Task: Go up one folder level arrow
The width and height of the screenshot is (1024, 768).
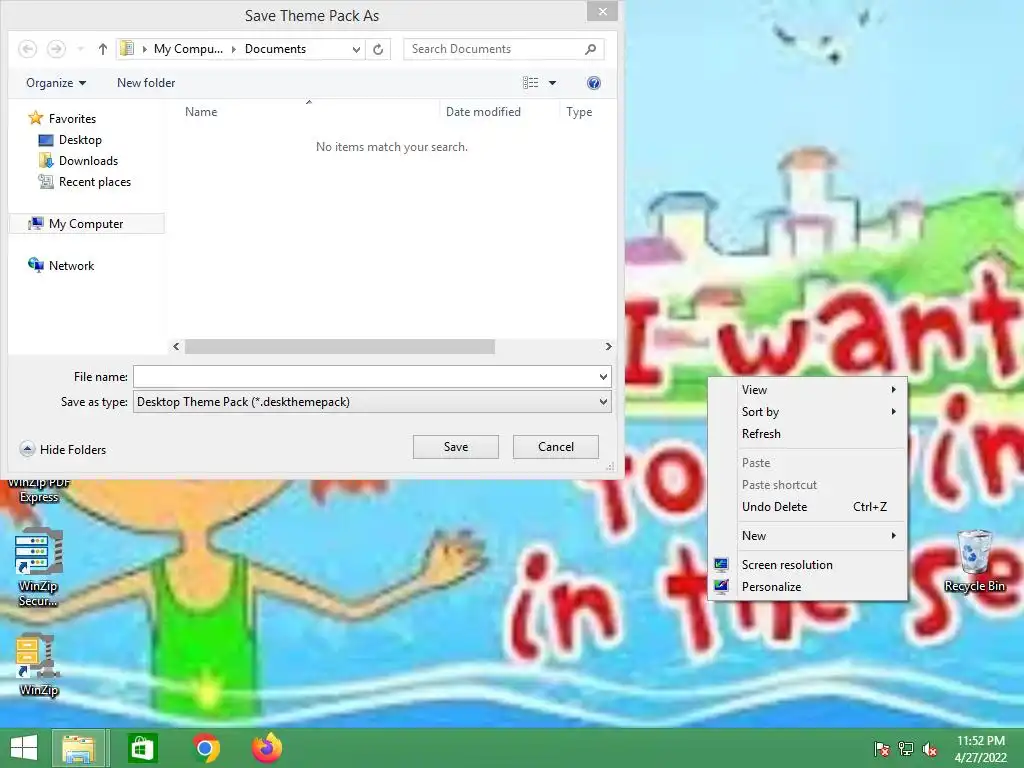Action: point(103,49)
